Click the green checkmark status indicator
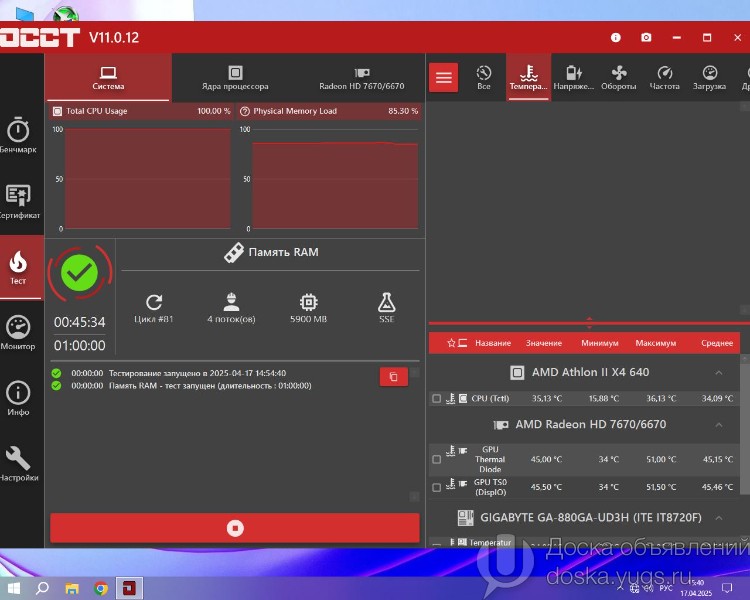 click(79, 273)
